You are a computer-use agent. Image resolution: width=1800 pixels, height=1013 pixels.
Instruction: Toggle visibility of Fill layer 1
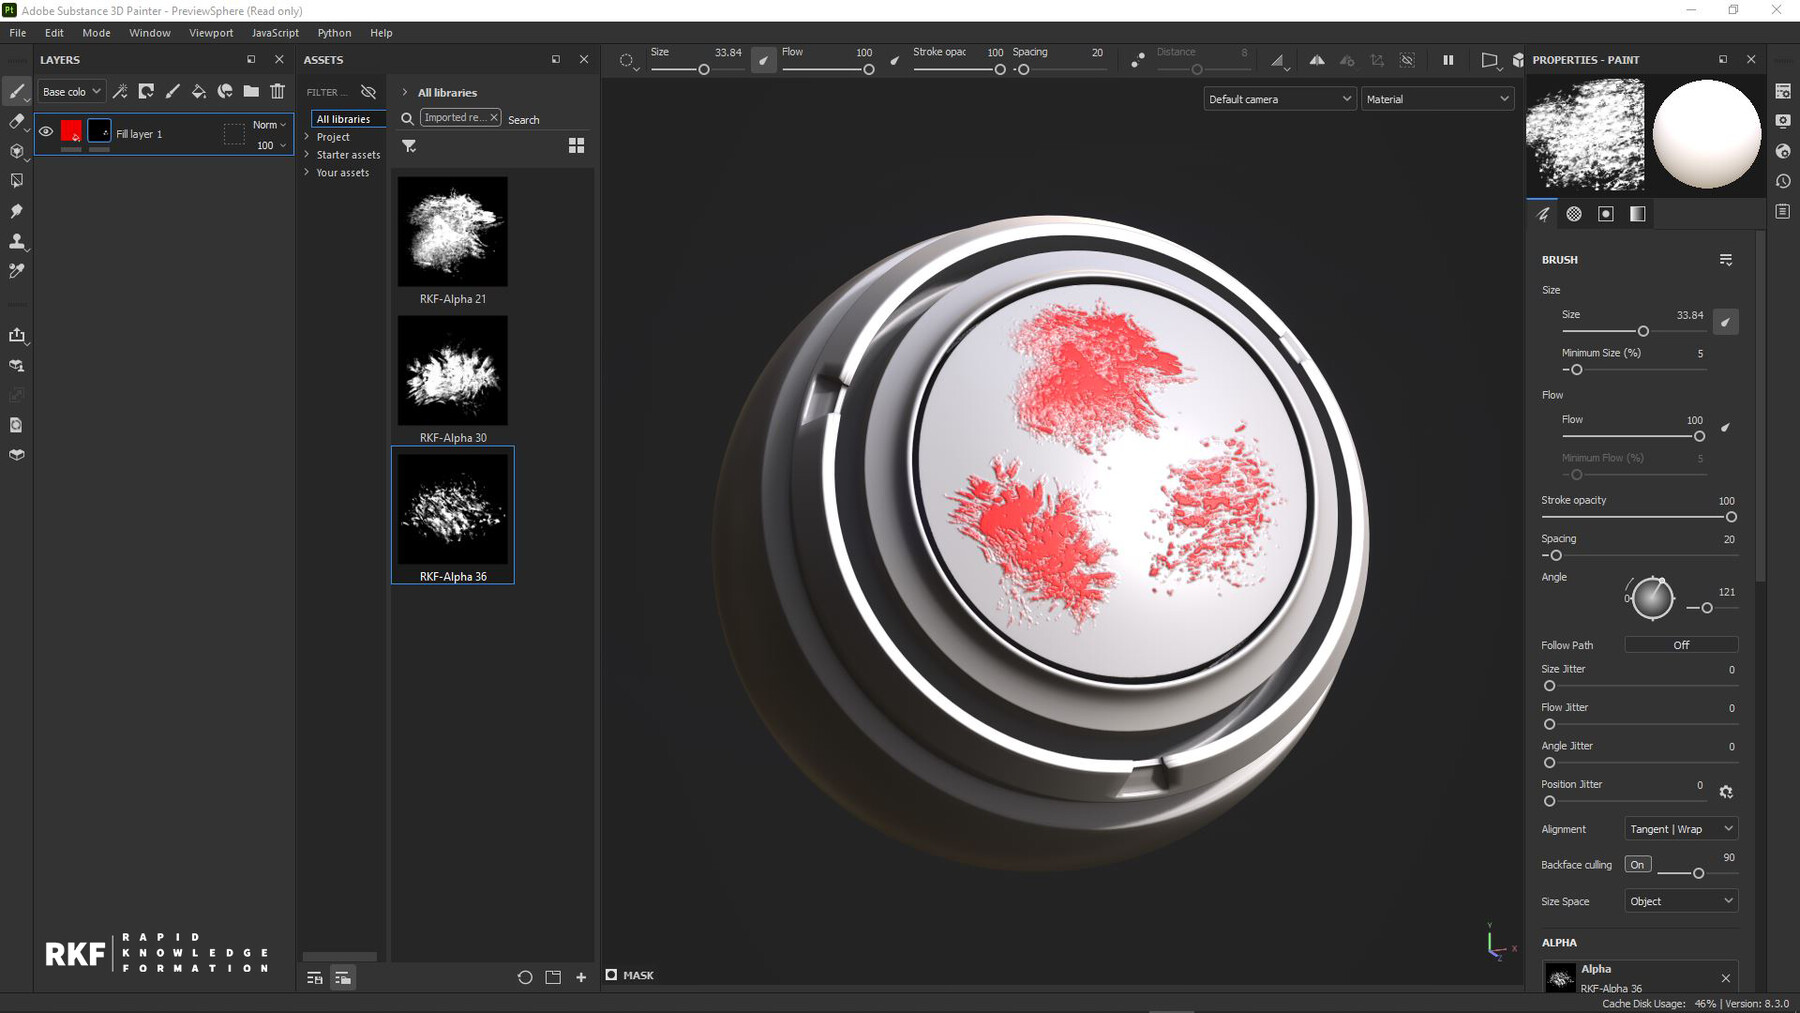click(x=45, y=131)
